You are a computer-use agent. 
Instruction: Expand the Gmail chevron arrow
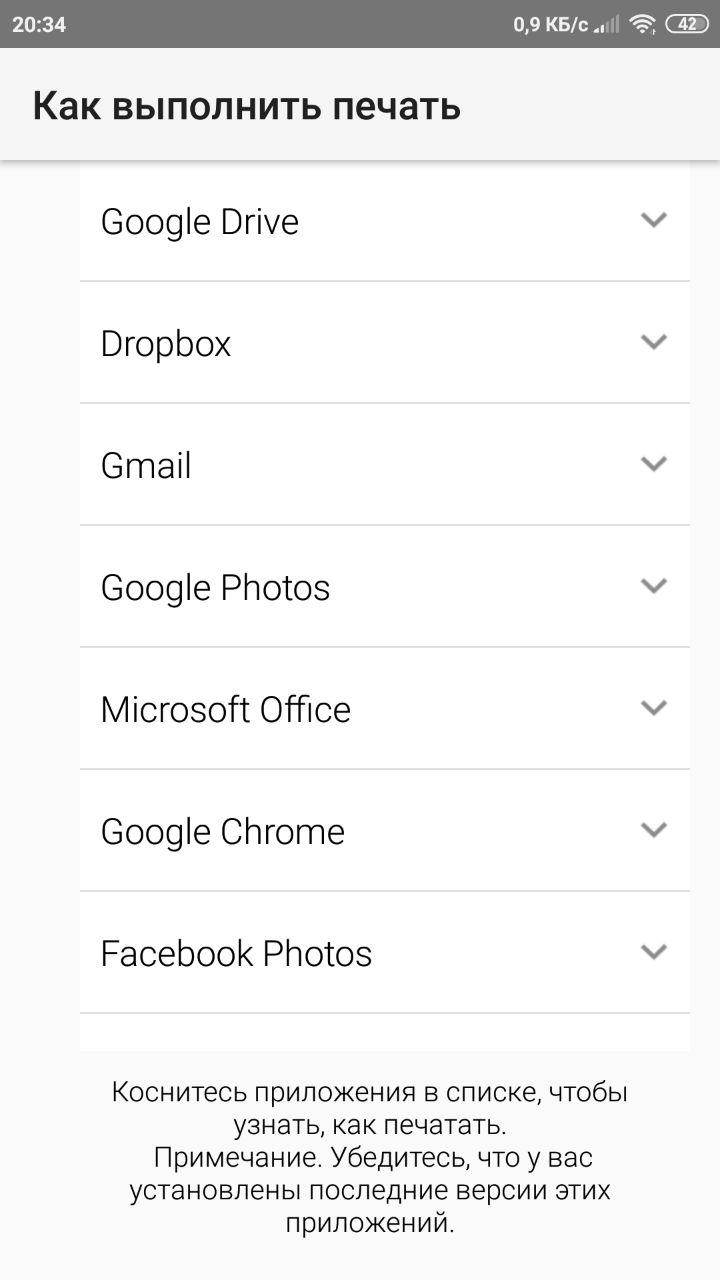(x=654, y=464)
